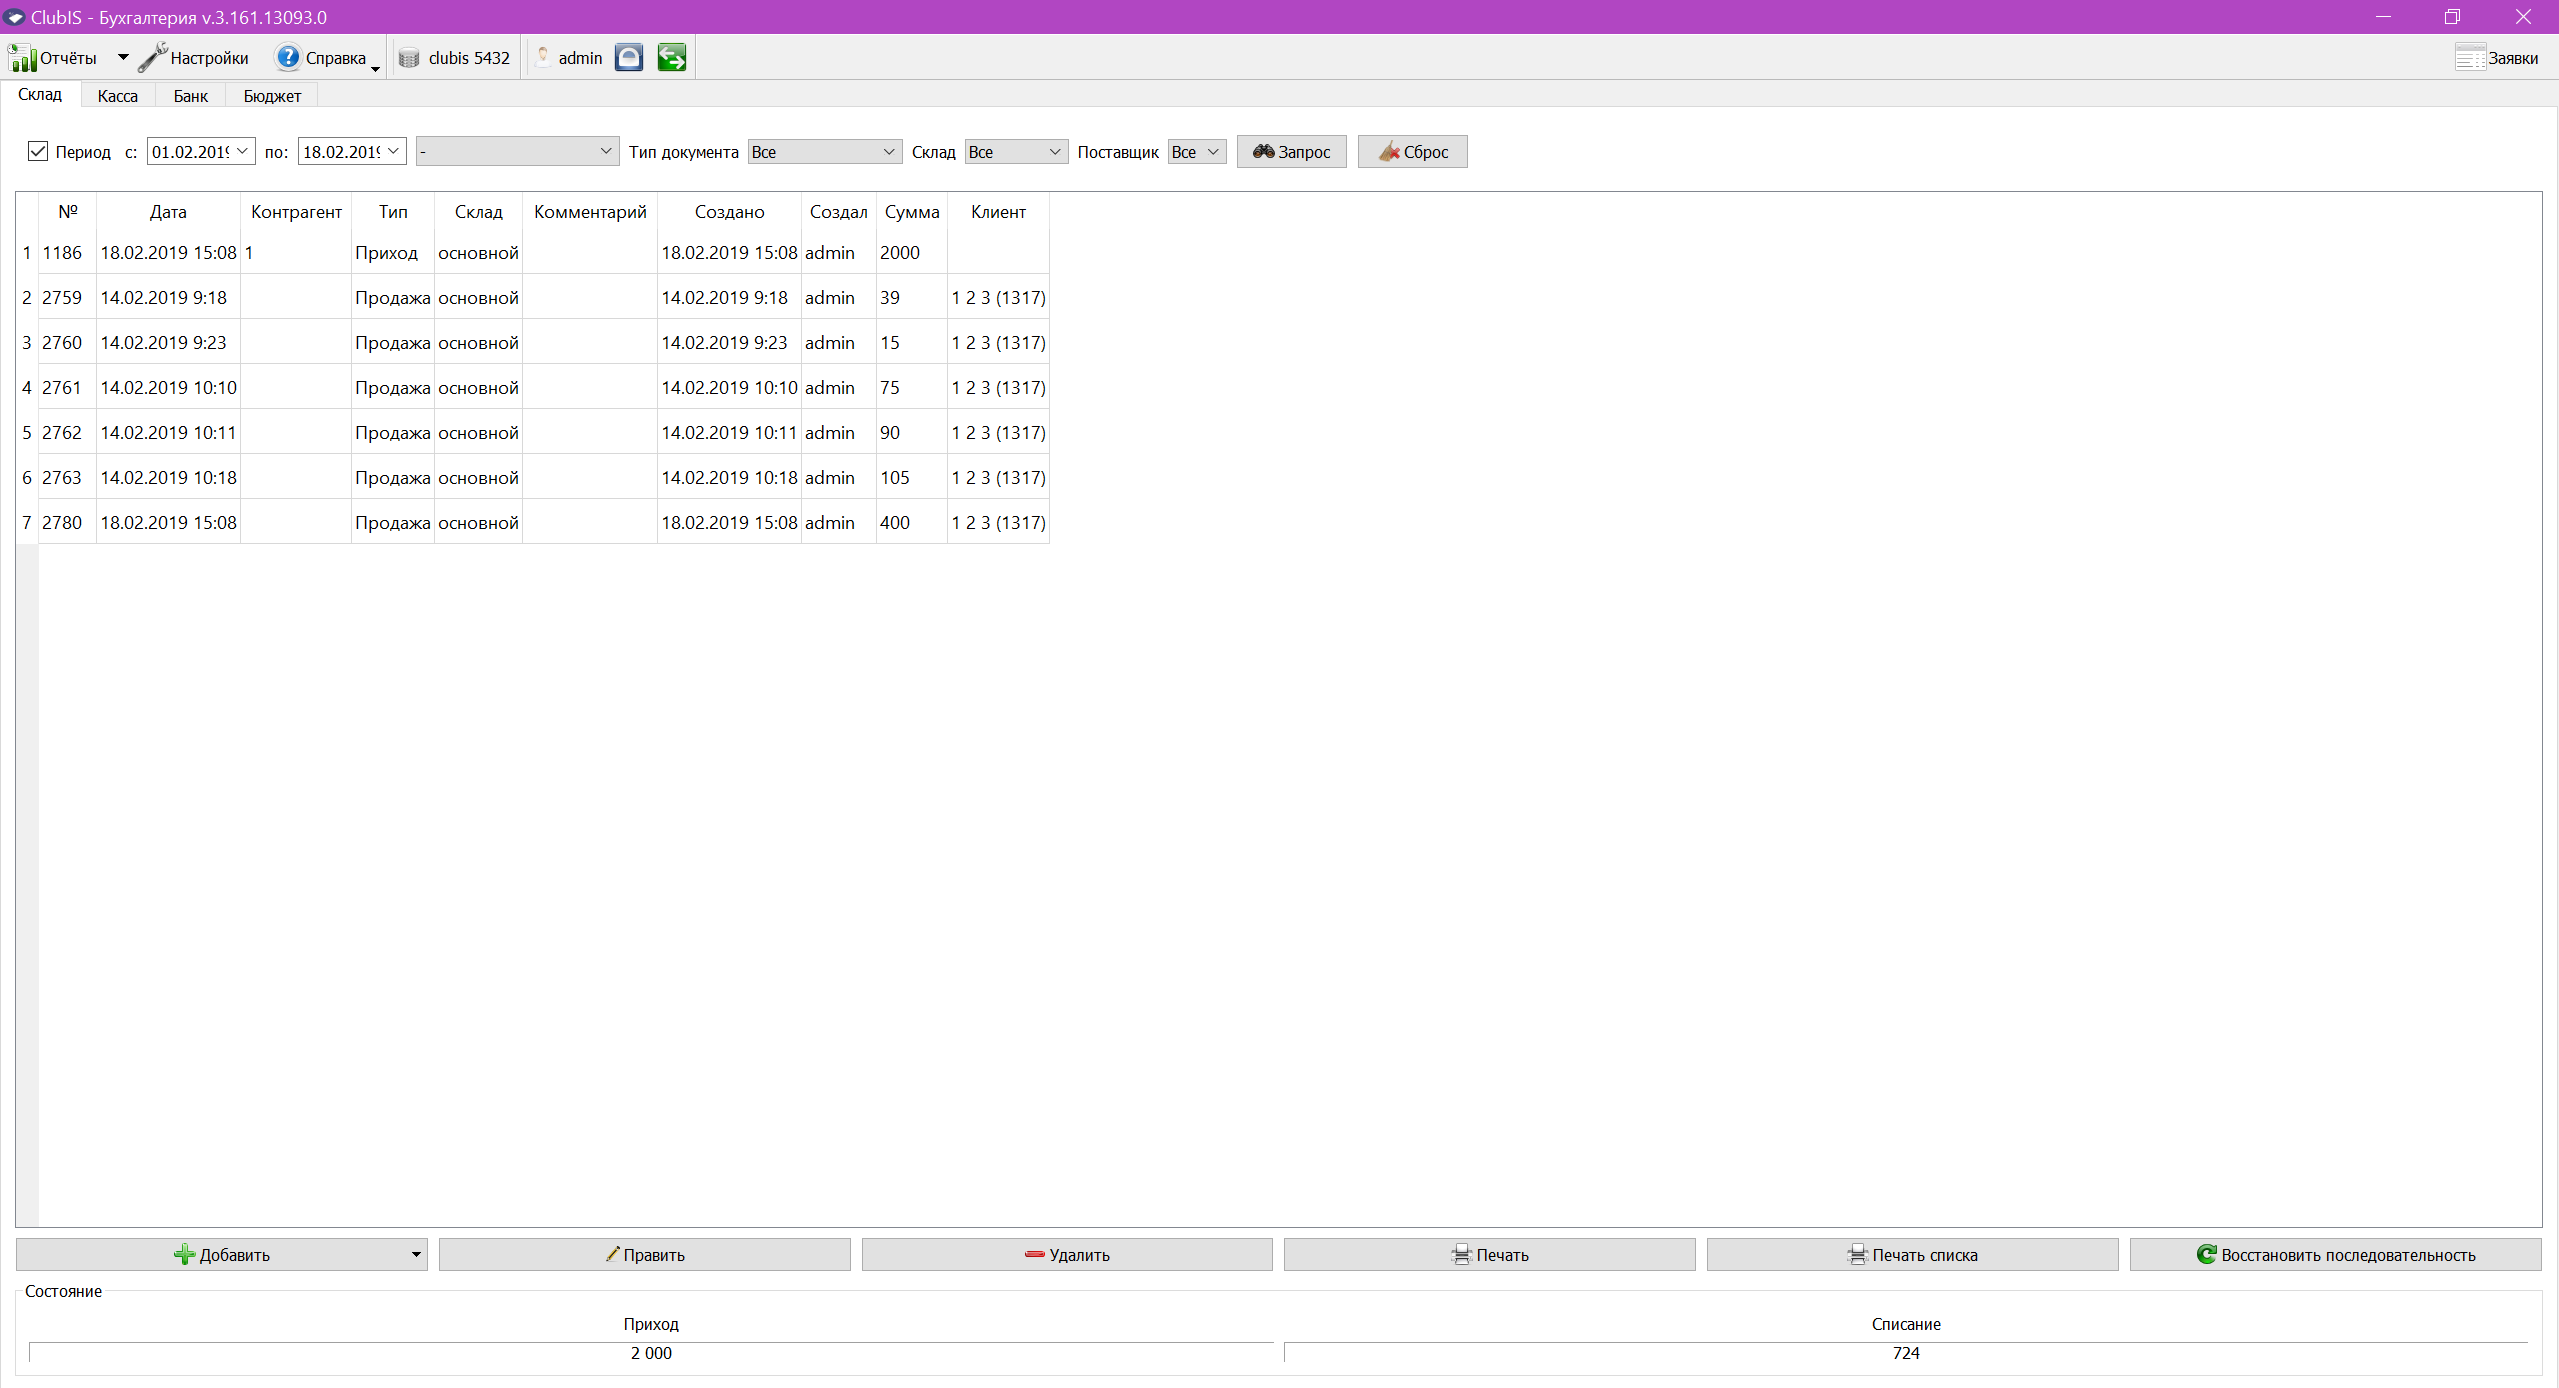Click the Удалить delete button
The height and width of the screenshot is (1388, 2559).
tap(1067, 1254)
